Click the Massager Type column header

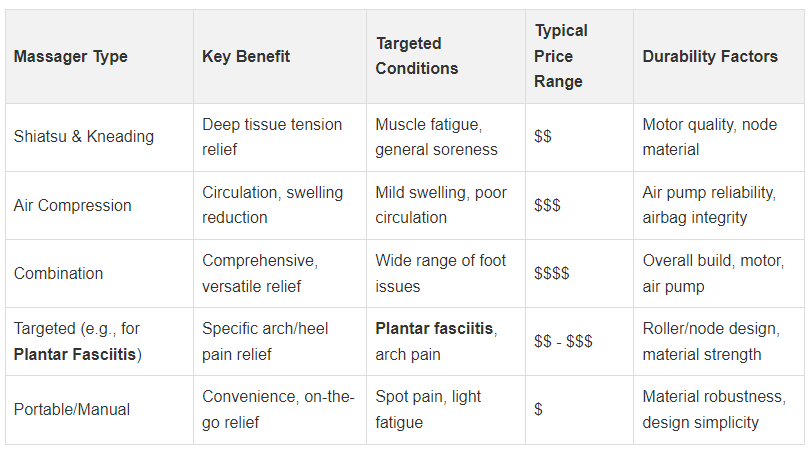70,57
